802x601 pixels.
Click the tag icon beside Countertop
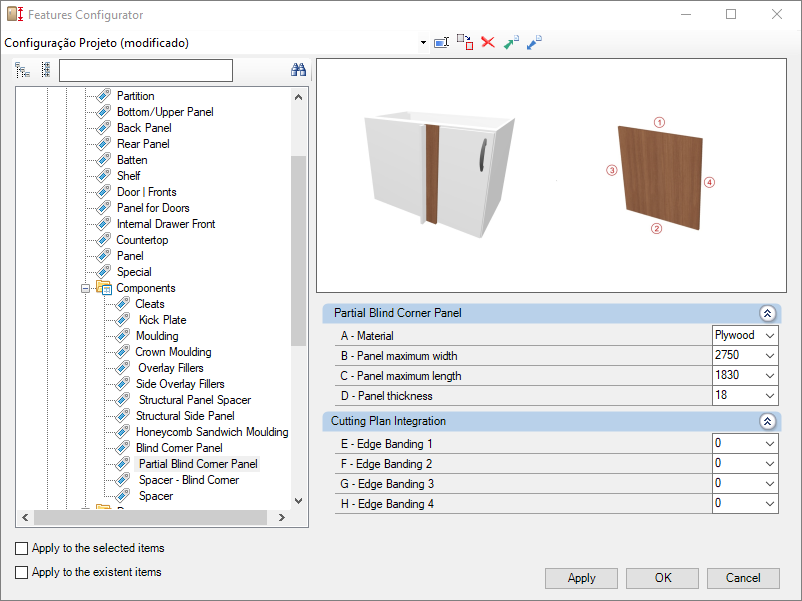(104, 240)
